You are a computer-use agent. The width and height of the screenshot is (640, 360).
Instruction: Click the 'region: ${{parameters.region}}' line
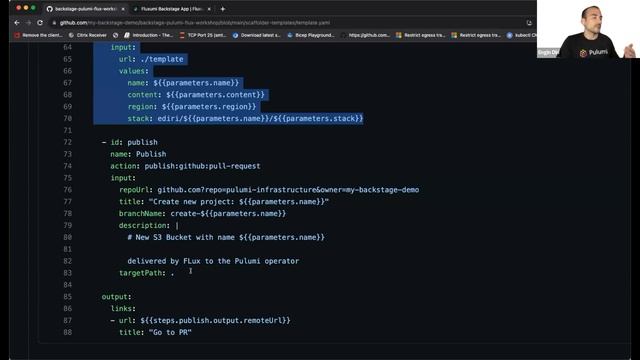192,107
